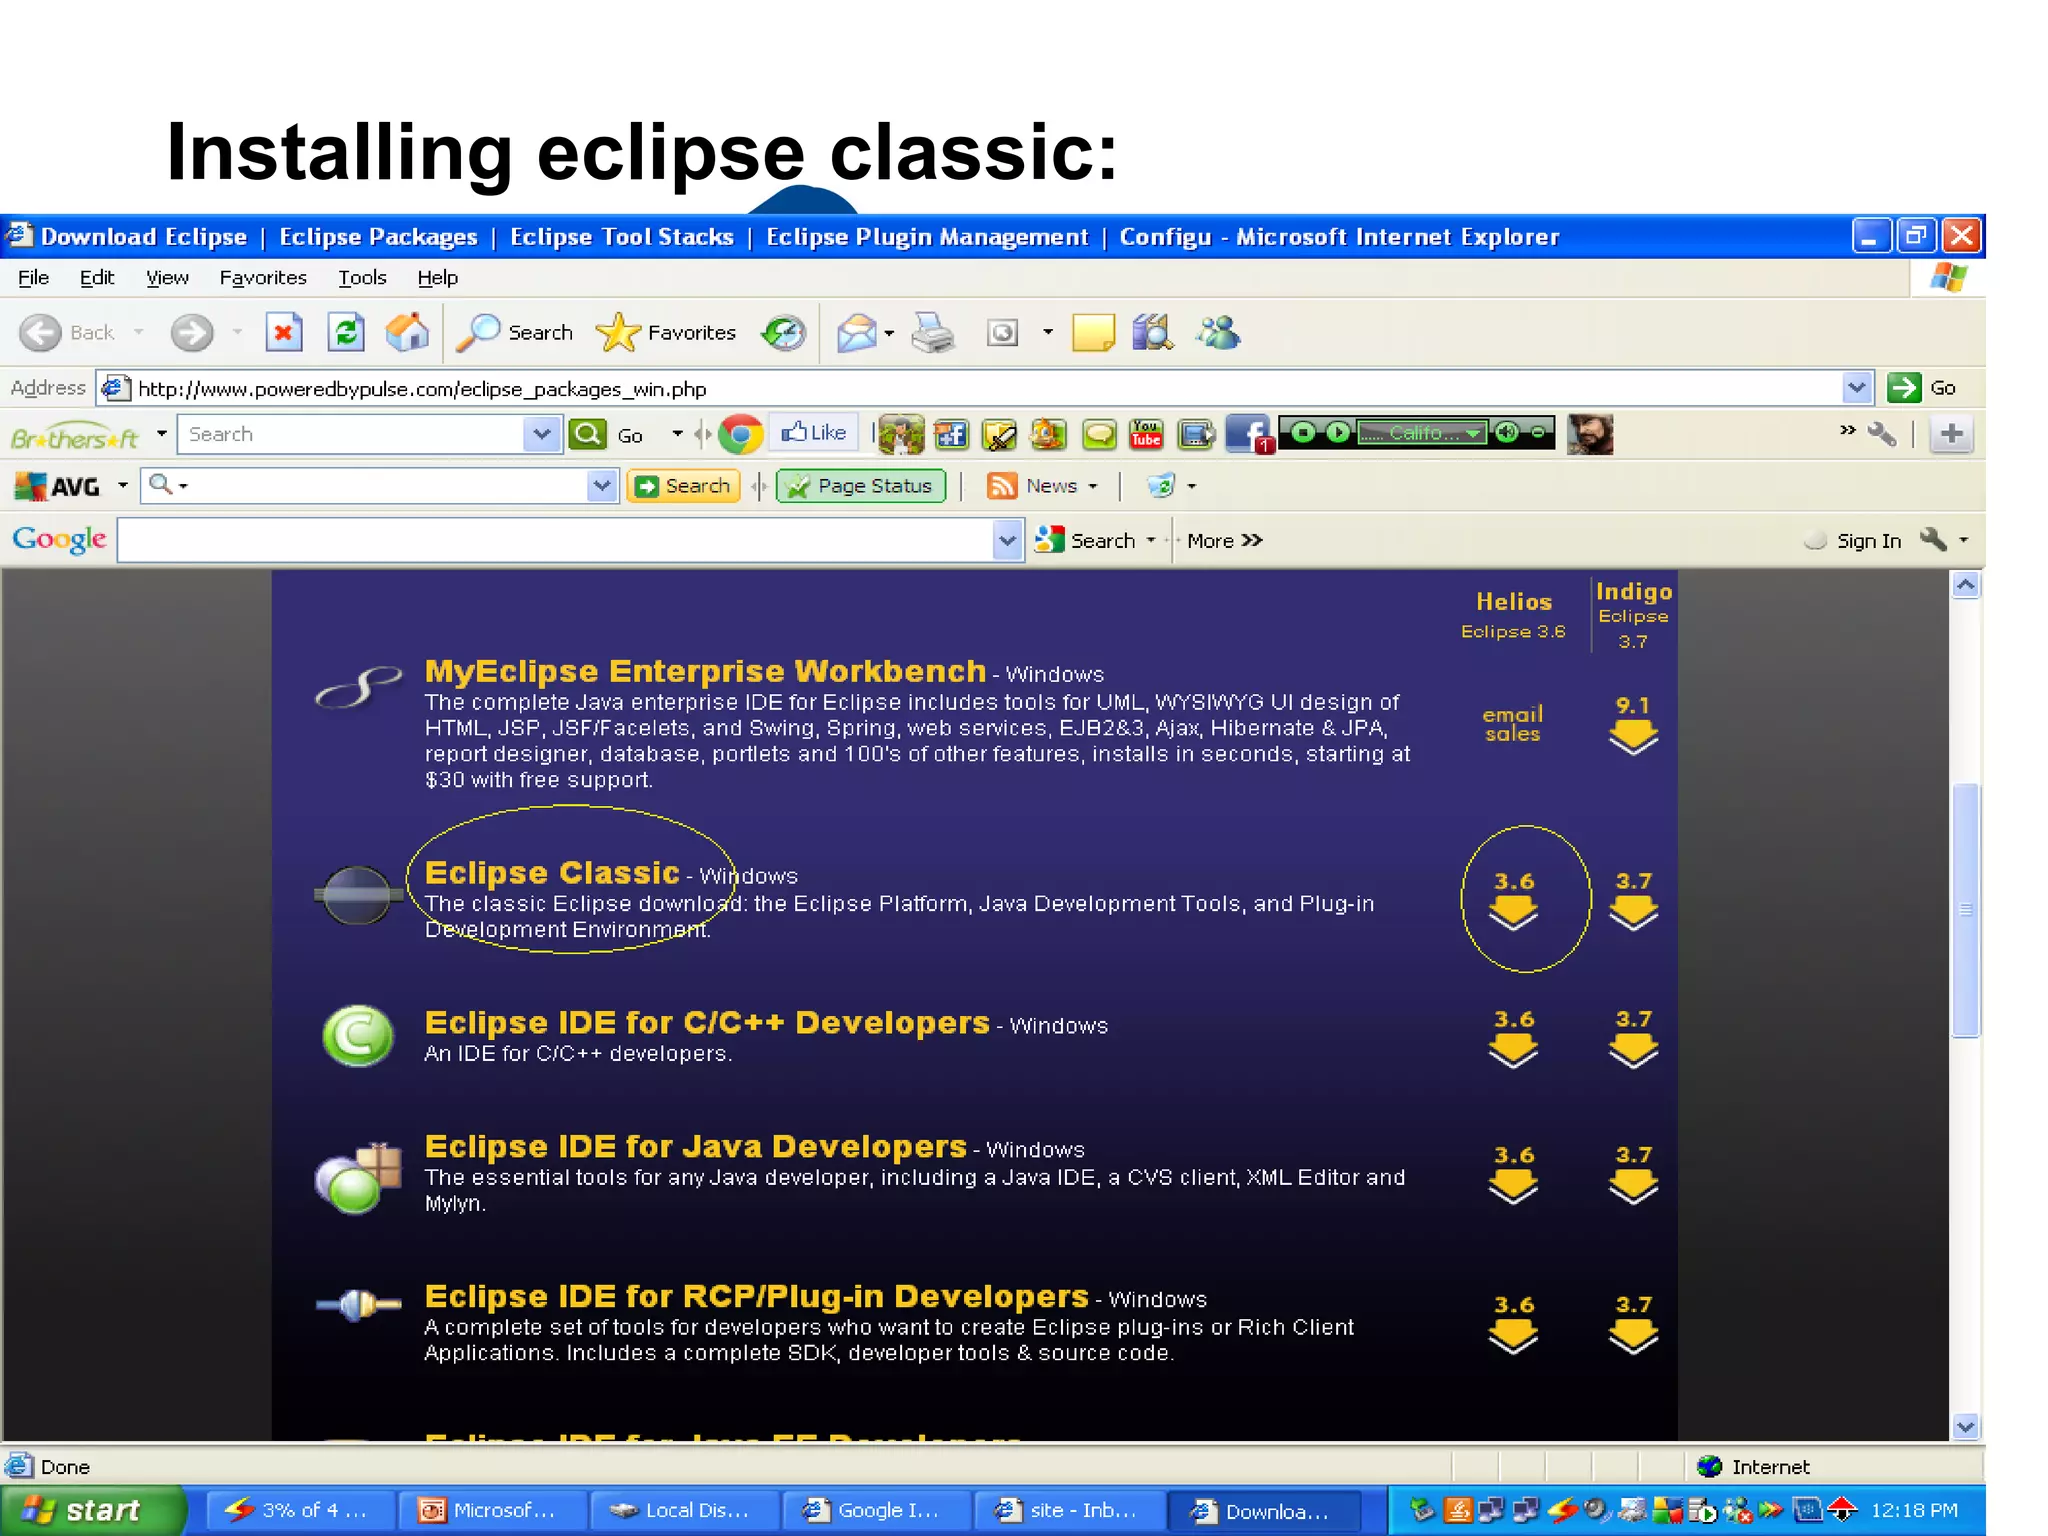Click the green Go arrow button
This screenshot has height=1536, width=2048.
click(x=1904, y=388)
